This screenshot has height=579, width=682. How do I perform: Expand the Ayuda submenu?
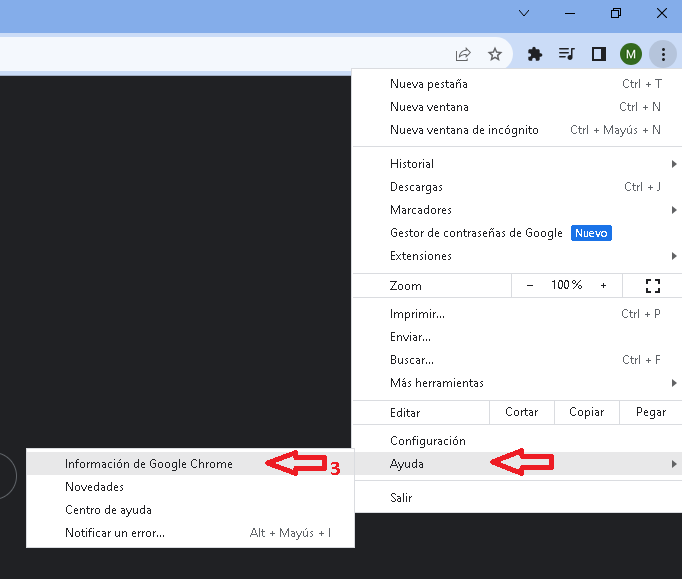(517, 464)
